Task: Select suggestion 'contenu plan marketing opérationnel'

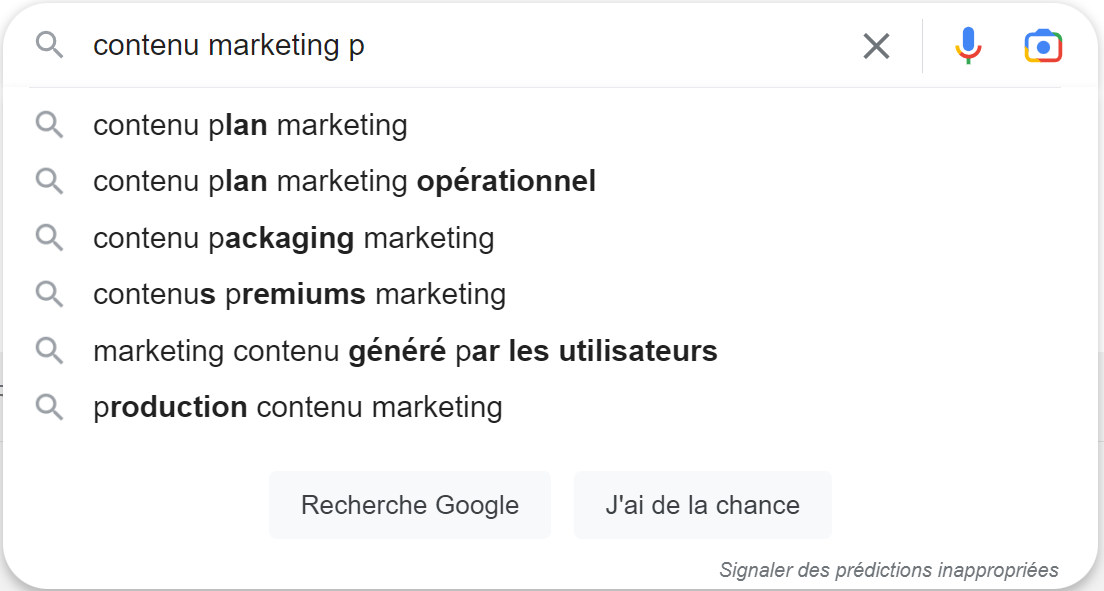Action: click(x=344, y=181)
